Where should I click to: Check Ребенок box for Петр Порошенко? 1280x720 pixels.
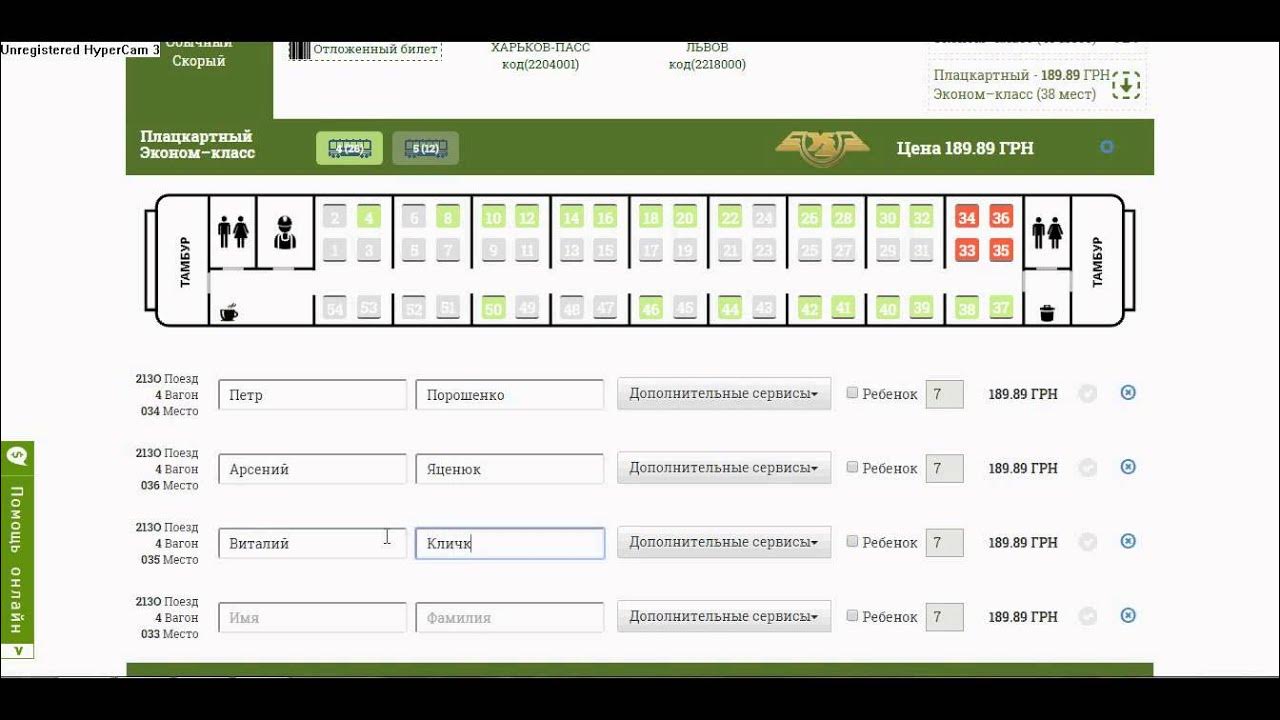pyautogui.click(x=853, y=393)
